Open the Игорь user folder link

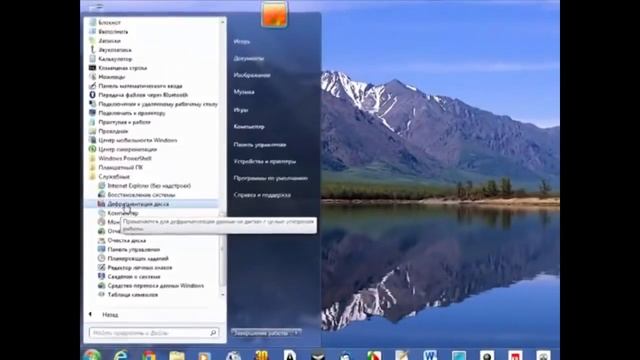(x=242, y=42)
